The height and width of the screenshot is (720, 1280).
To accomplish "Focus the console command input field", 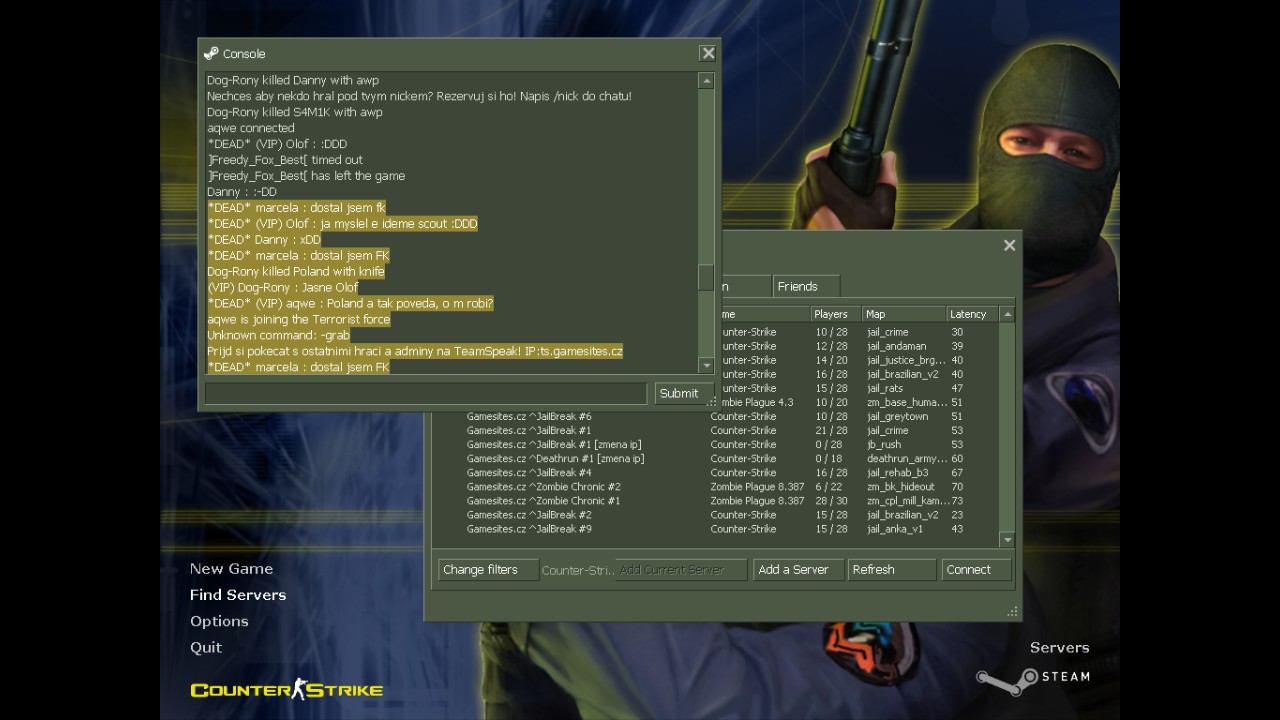I will tap(426, 393).
